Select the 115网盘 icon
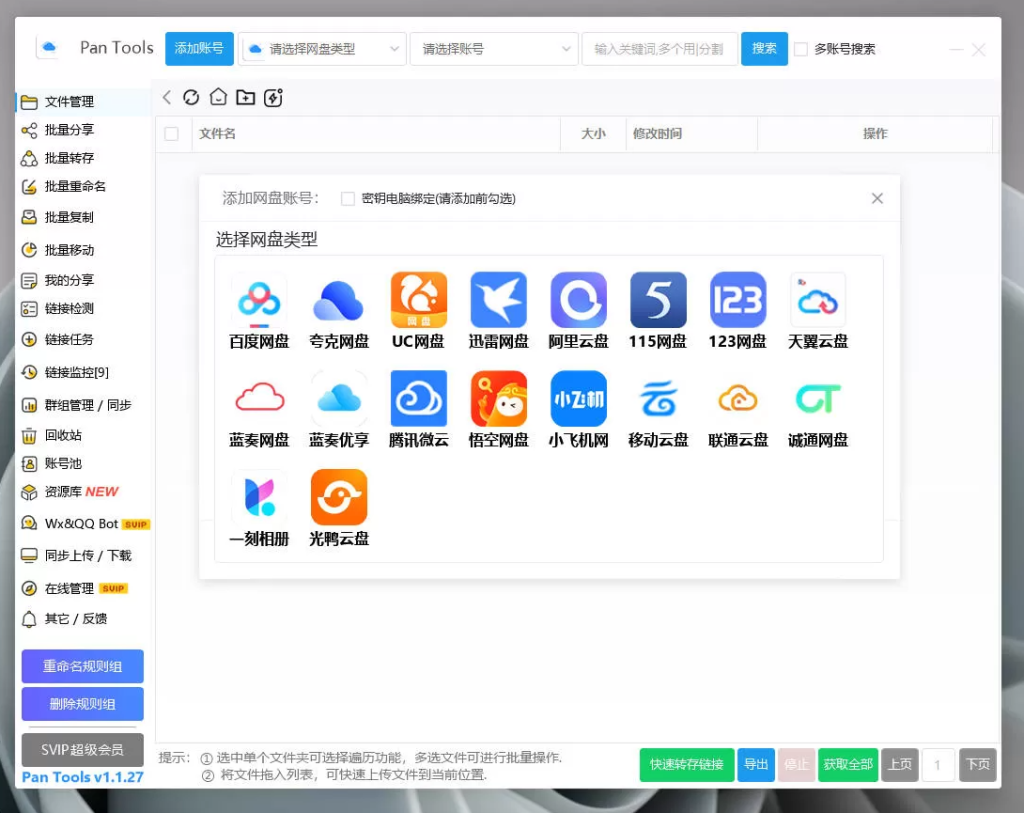The height and width of the screenshot is (813, 1024). pos(658,300)
